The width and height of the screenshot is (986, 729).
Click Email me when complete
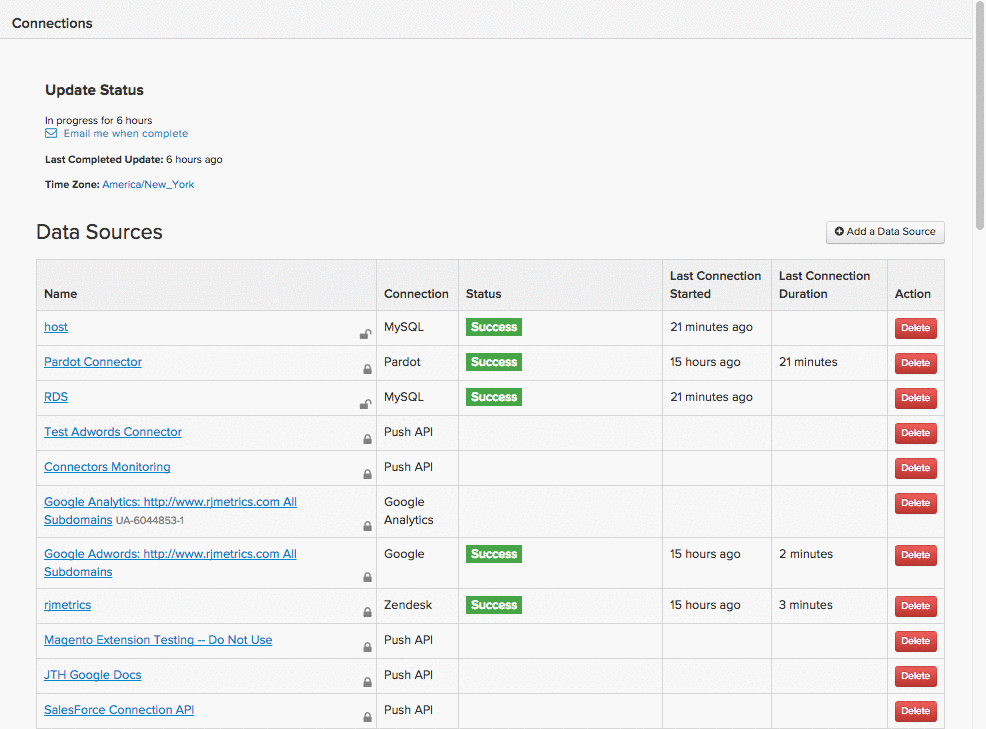(126, 133)
